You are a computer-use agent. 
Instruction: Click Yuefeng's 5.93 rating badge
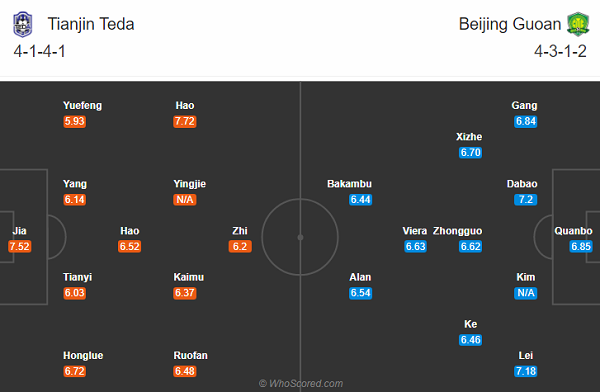(x=75, y=121)
